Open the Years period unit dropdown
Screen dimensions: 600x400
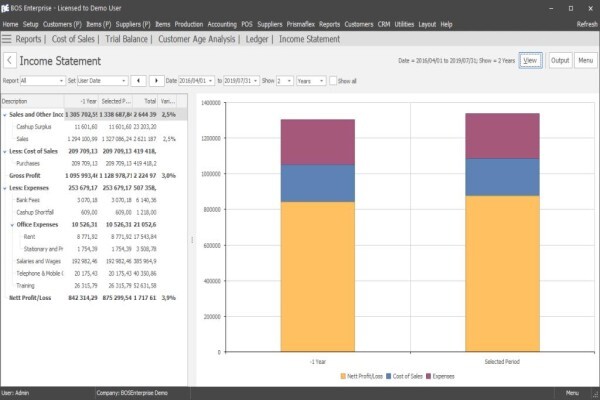(x=311, y=81)
